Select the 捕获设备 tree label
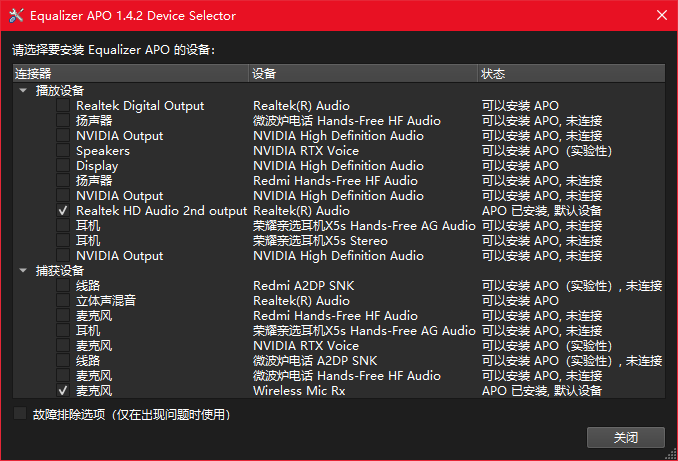Viewport: 678px width, 461px height. pyautogui.click(x=60, y=271)
